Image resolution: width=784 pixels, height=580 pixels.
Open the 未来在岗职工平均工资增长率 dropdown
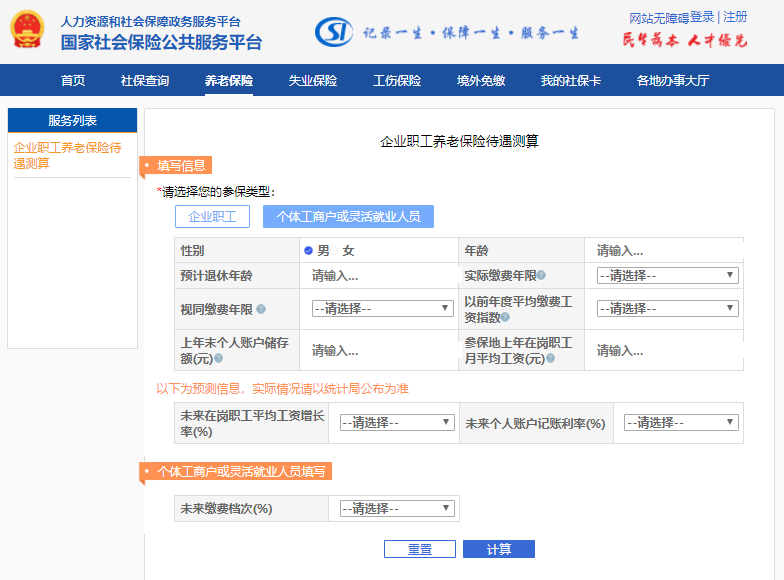[x=397, y=422]
